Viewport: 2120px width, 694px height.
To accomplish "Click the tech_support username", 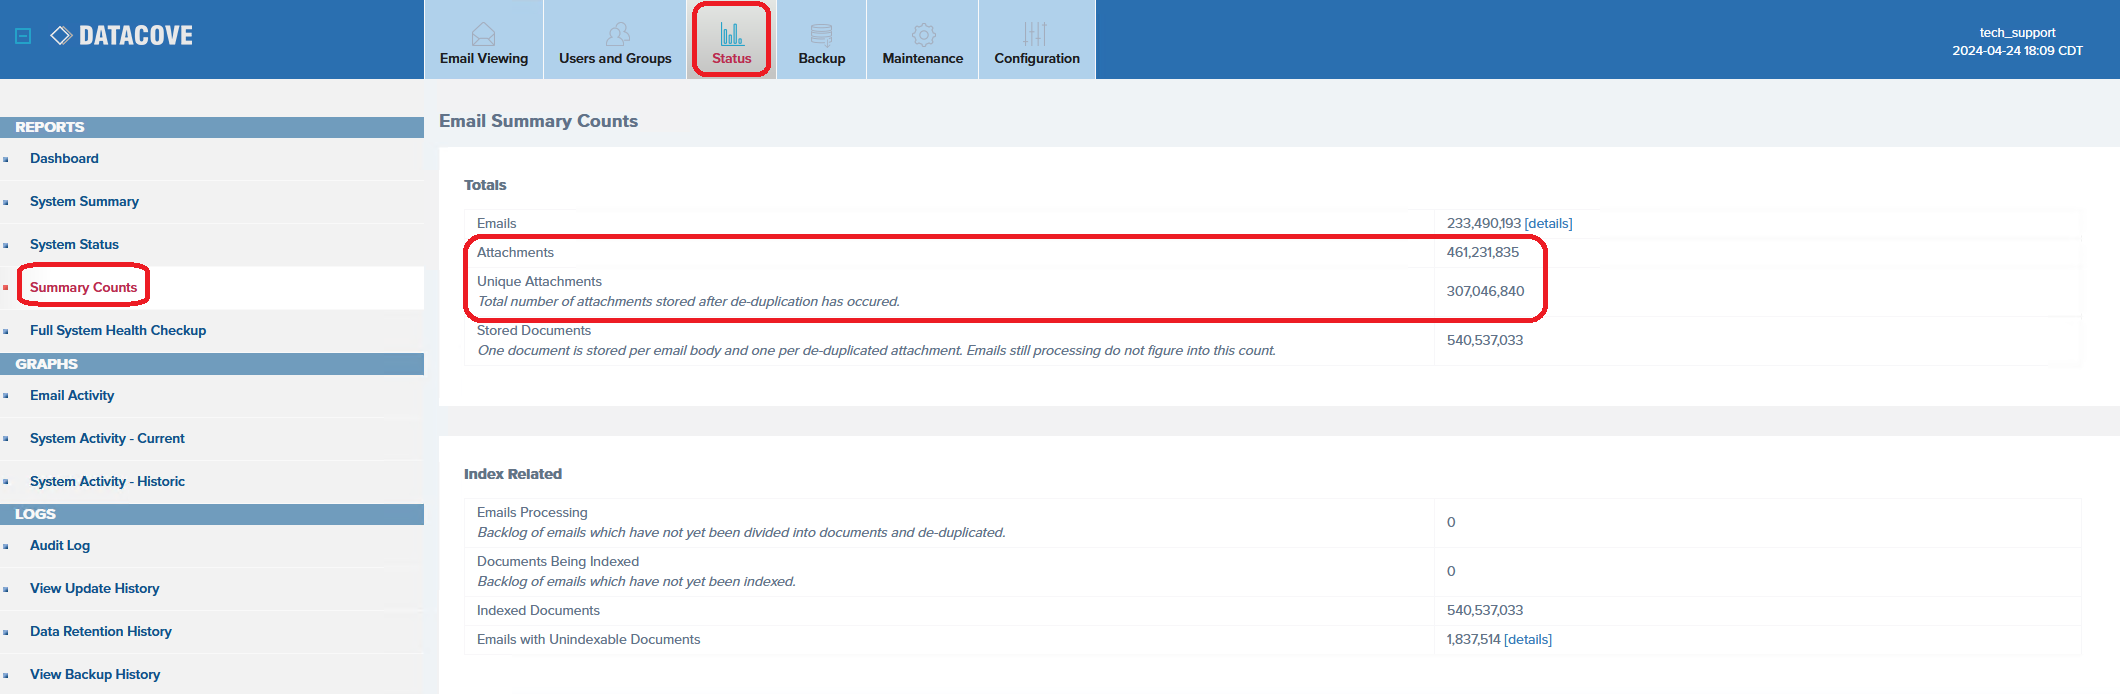I will click(x=2017, y=32).
